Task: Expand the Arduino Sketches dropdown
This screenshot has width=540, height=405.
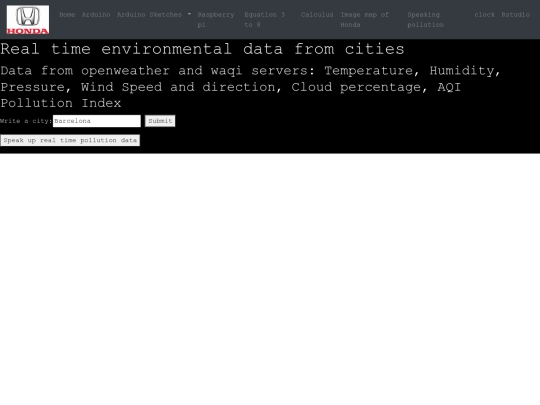Action: [x=154, y=15]
